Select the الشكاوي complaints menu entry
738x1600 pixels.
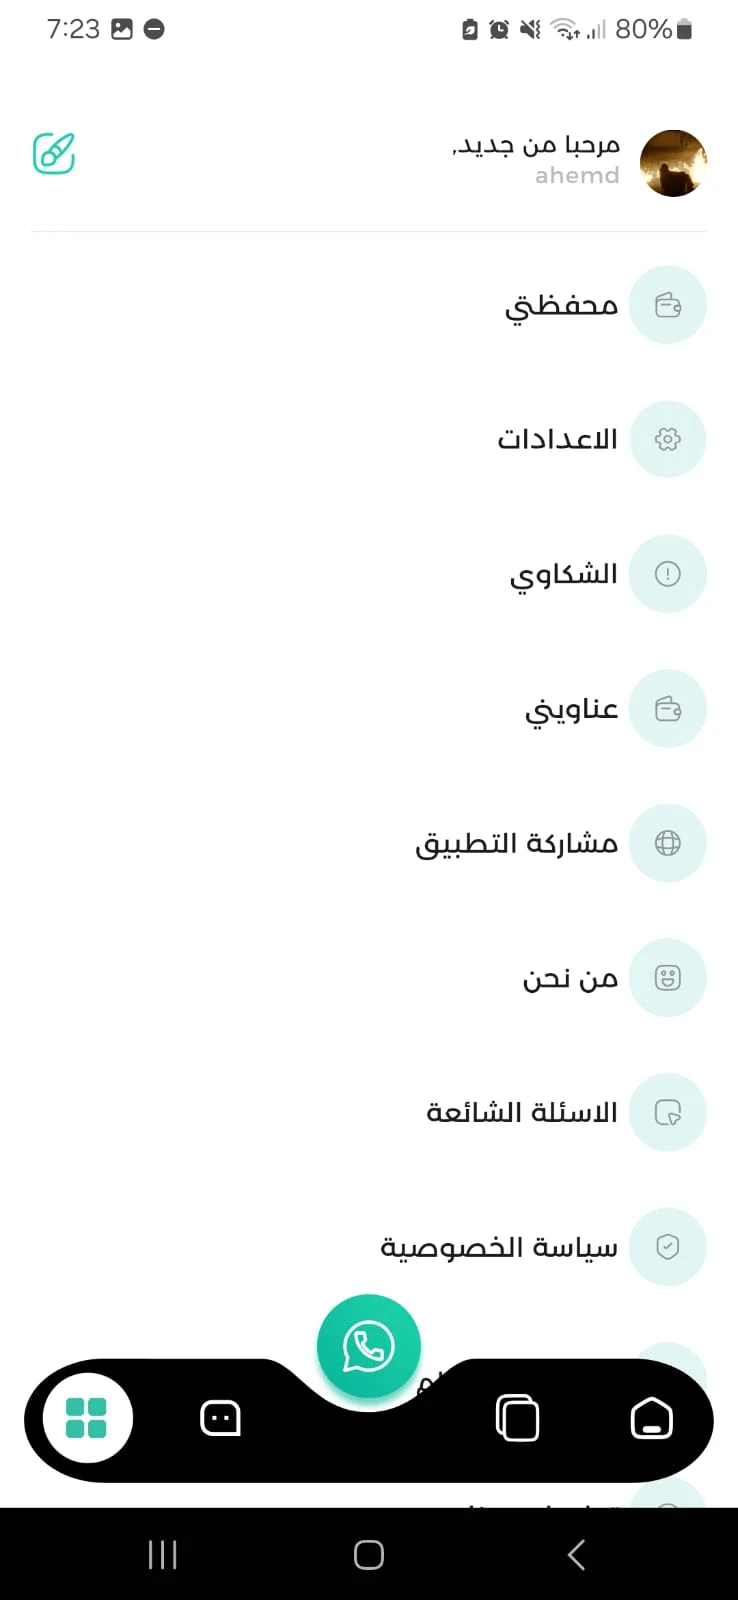tap(564, 575)
